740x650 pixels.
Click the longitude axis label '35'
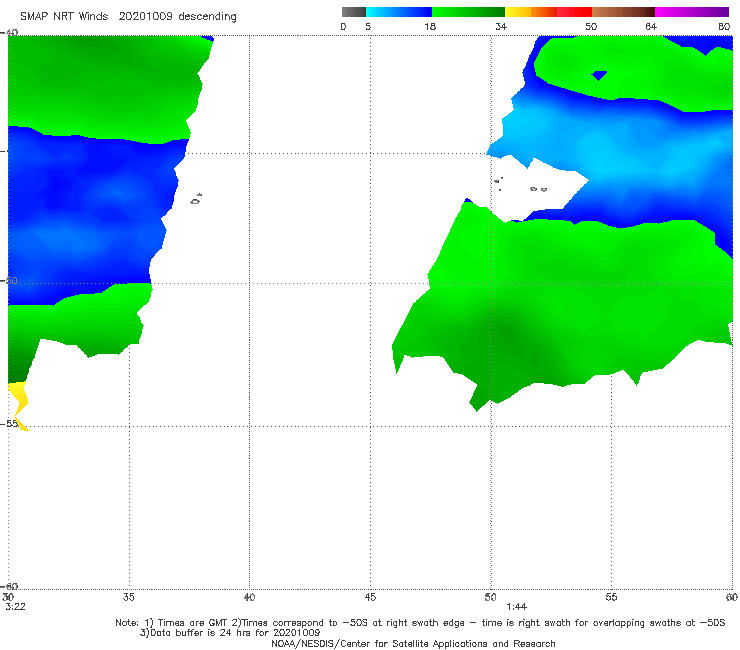click(x=128, y=597)
